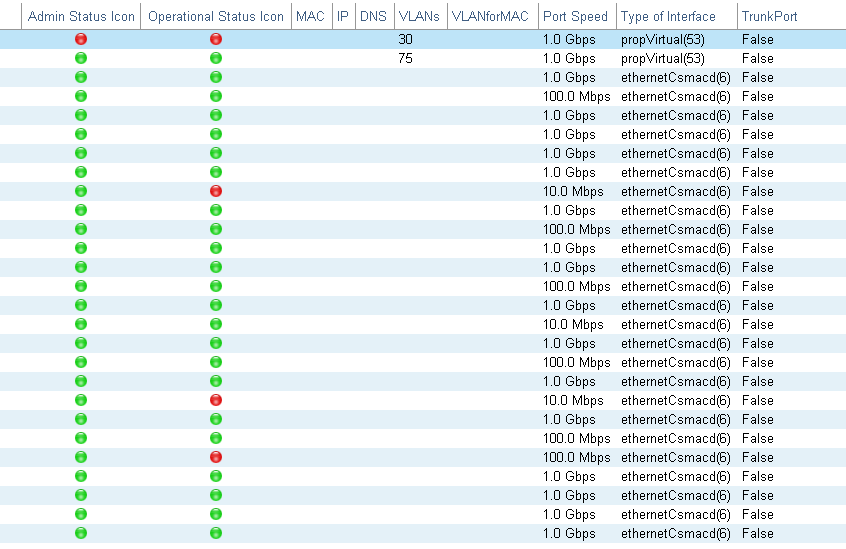Click 100.0 Mbps speed in first 100.0 Mbps row
Screen dimensions: 846x549
click(x=576, y=97)
